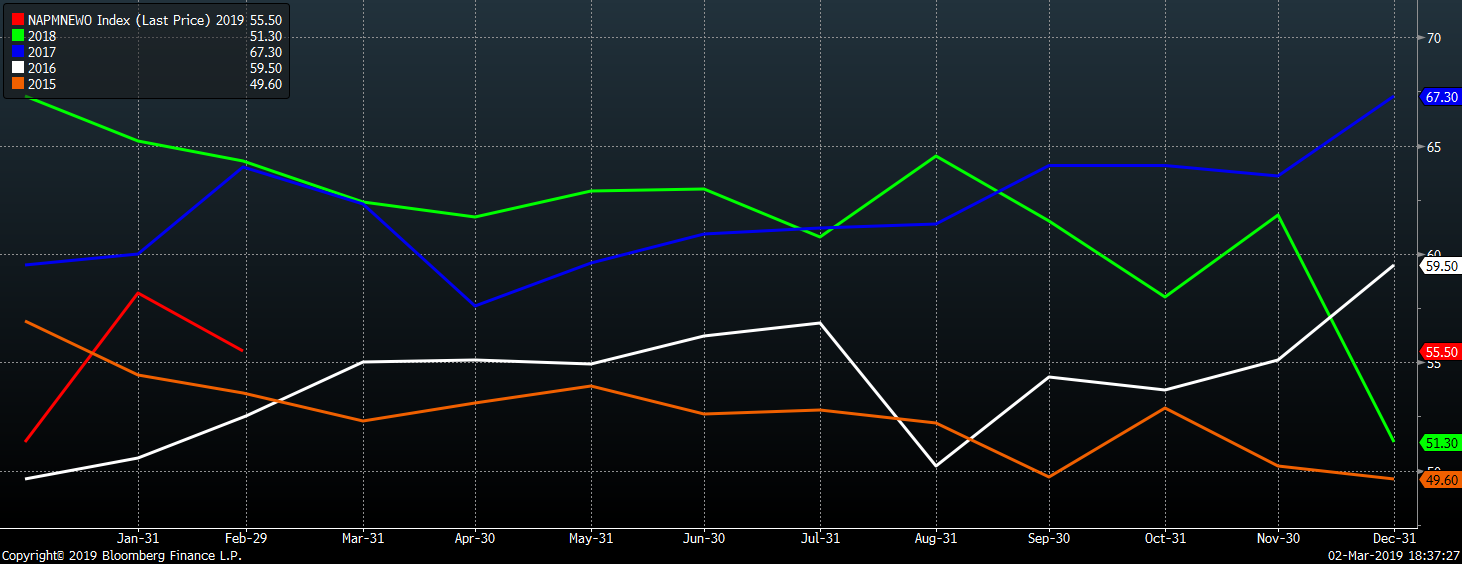Click the green 51.30 price tag
Screen dimensions: 1462x564
point(1440,443)
